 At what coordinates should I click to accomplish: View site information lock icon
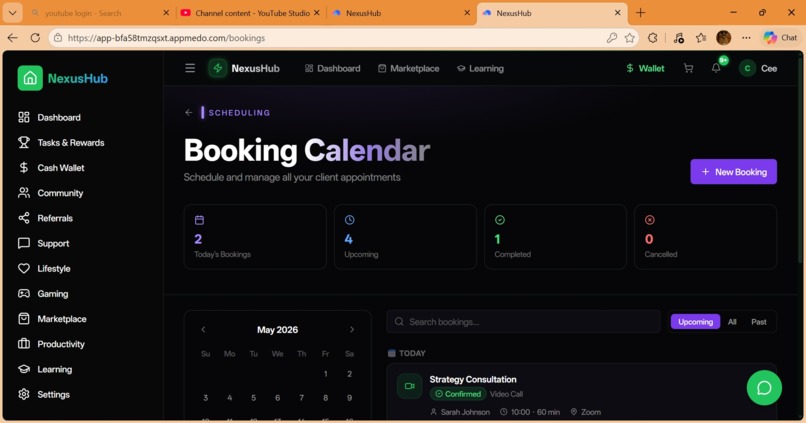coord(58,38)
